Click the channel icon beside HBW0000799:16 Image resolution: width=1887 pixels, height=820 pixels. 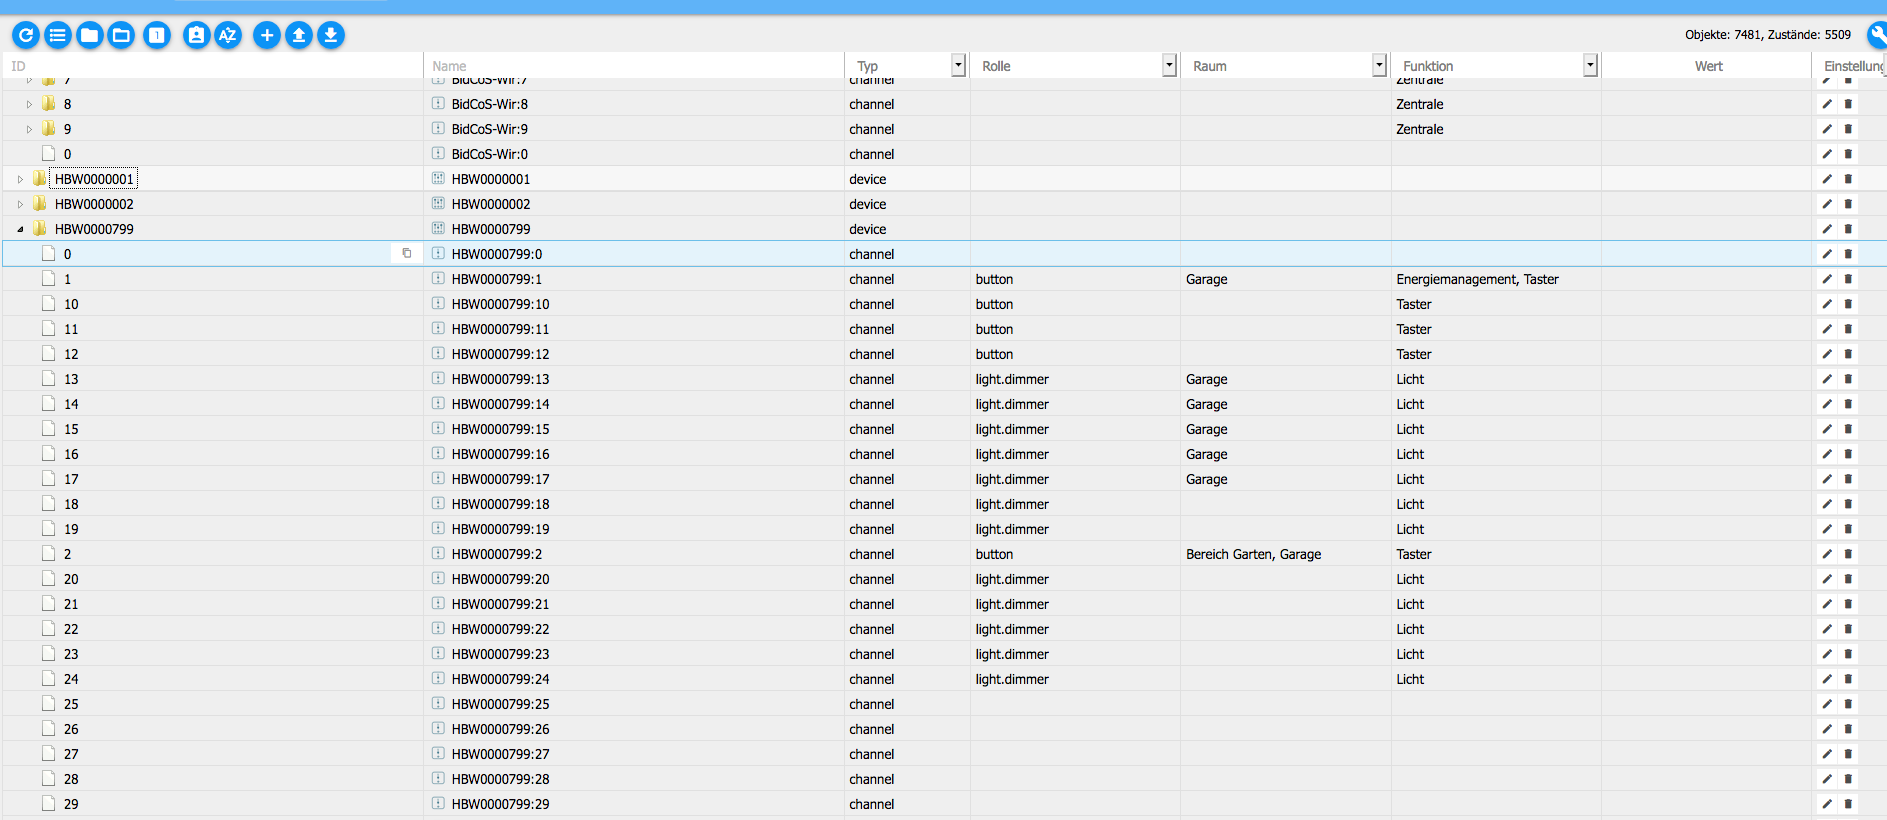(x=438, y=453)
